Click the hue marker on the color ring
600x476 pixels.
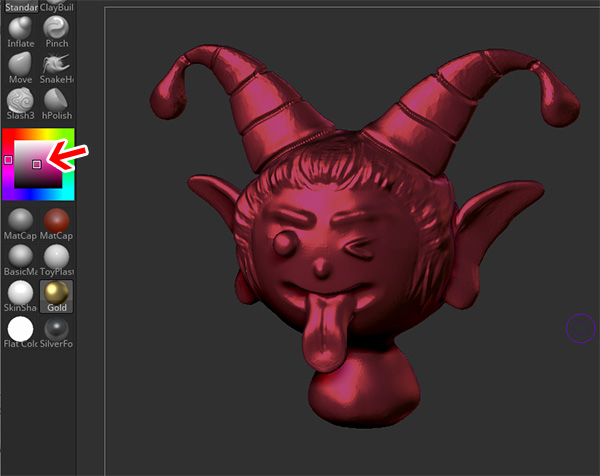[8, 159]
